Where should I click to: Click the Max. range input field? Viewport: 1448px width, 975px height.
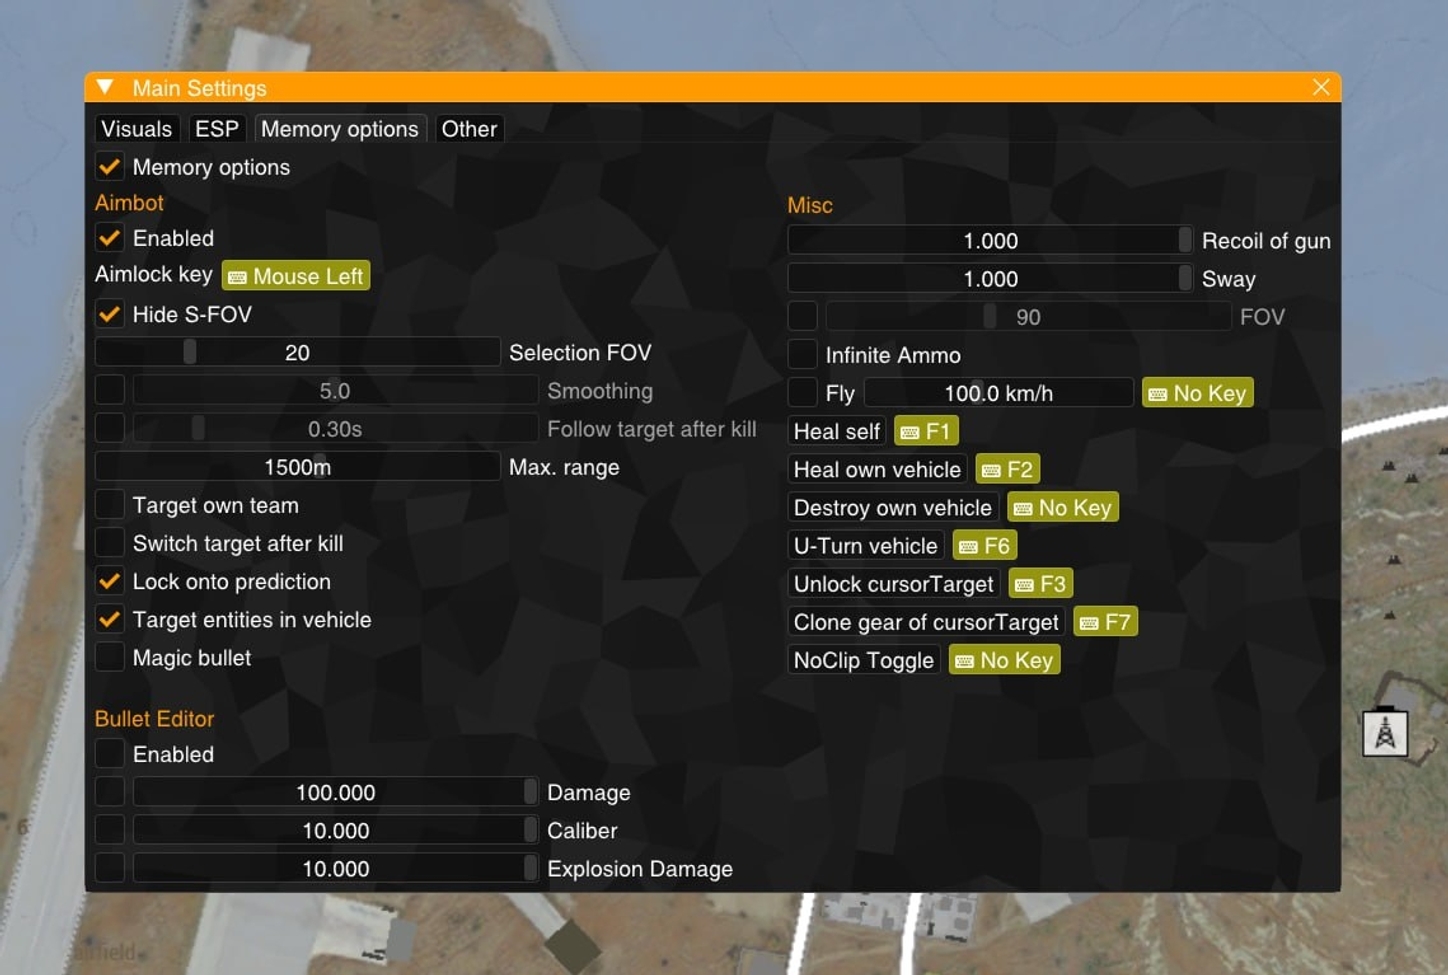[297, 466]
